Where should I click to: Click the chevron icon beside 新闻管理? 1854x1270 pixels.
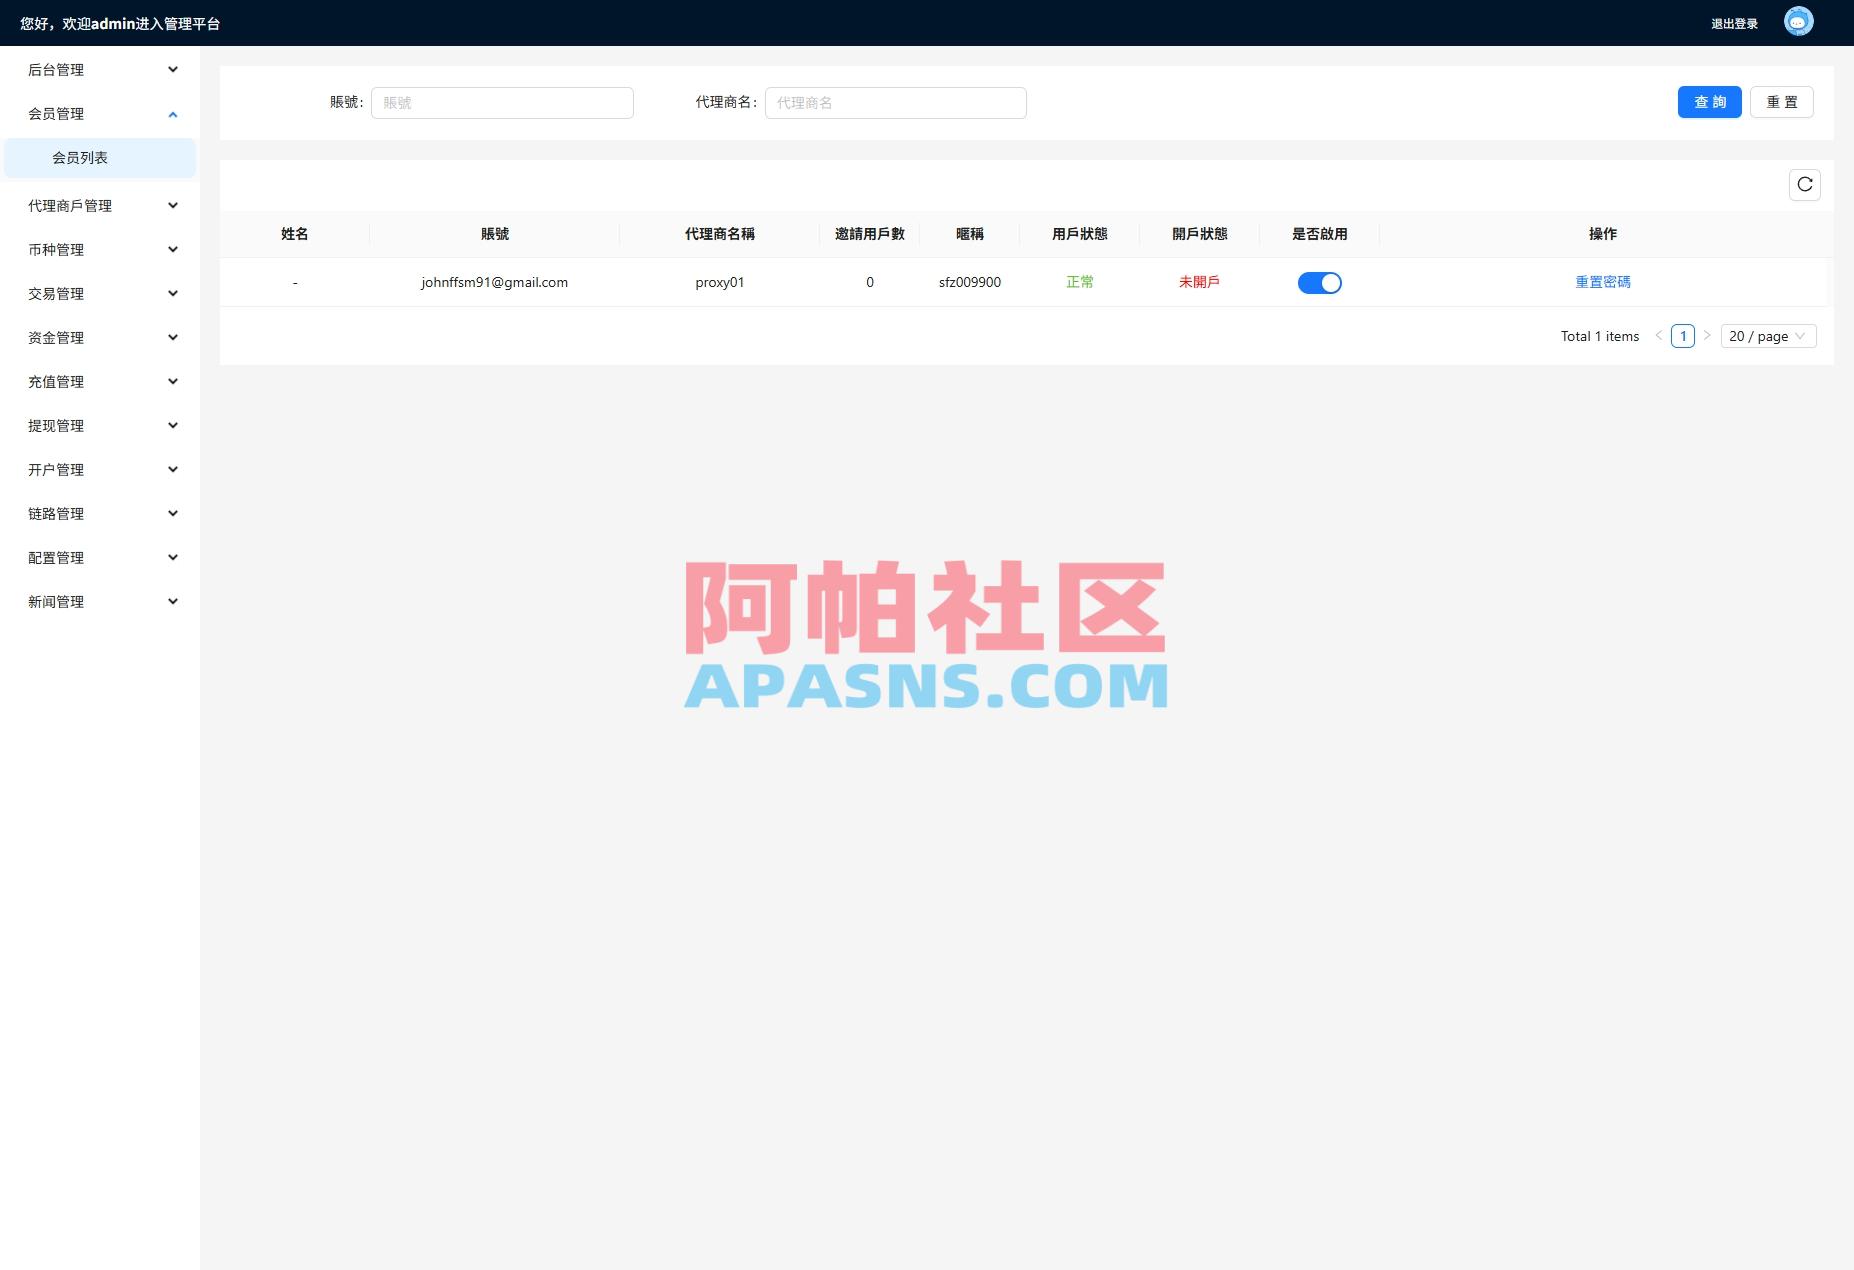pos(172,601)
